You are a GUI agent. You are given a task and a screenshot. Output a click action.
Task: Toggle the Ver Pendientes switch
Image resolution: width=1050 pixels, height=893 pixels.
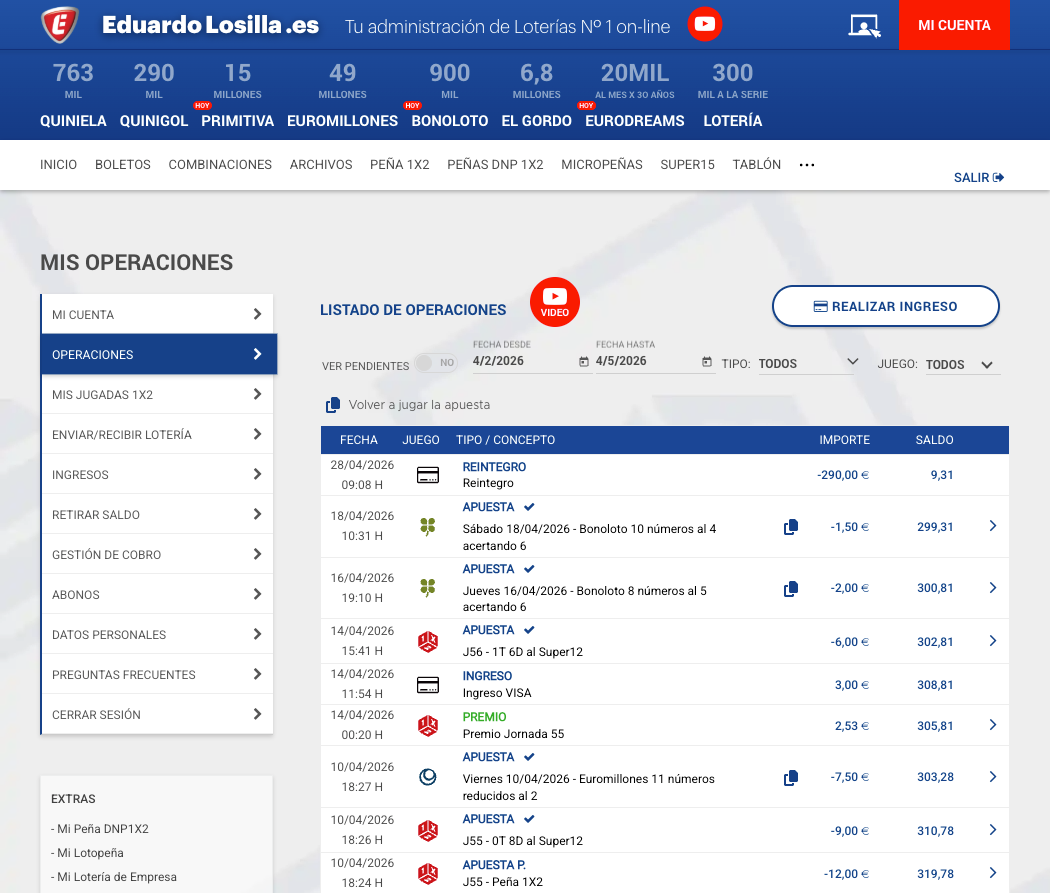pyautogui.click(x=436, y=363)
